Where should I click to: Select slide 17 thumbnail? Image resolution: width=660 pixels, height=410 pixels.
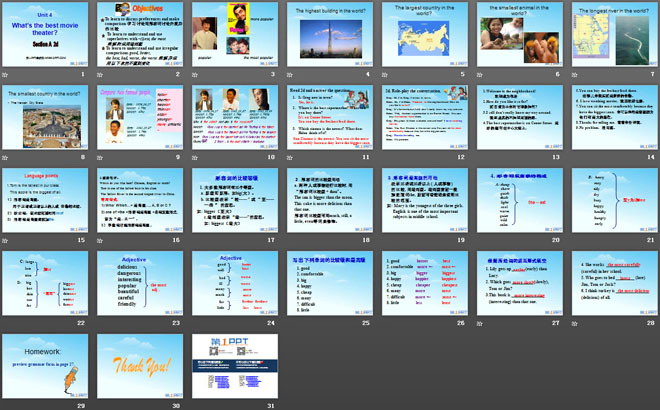pos(235,200)
